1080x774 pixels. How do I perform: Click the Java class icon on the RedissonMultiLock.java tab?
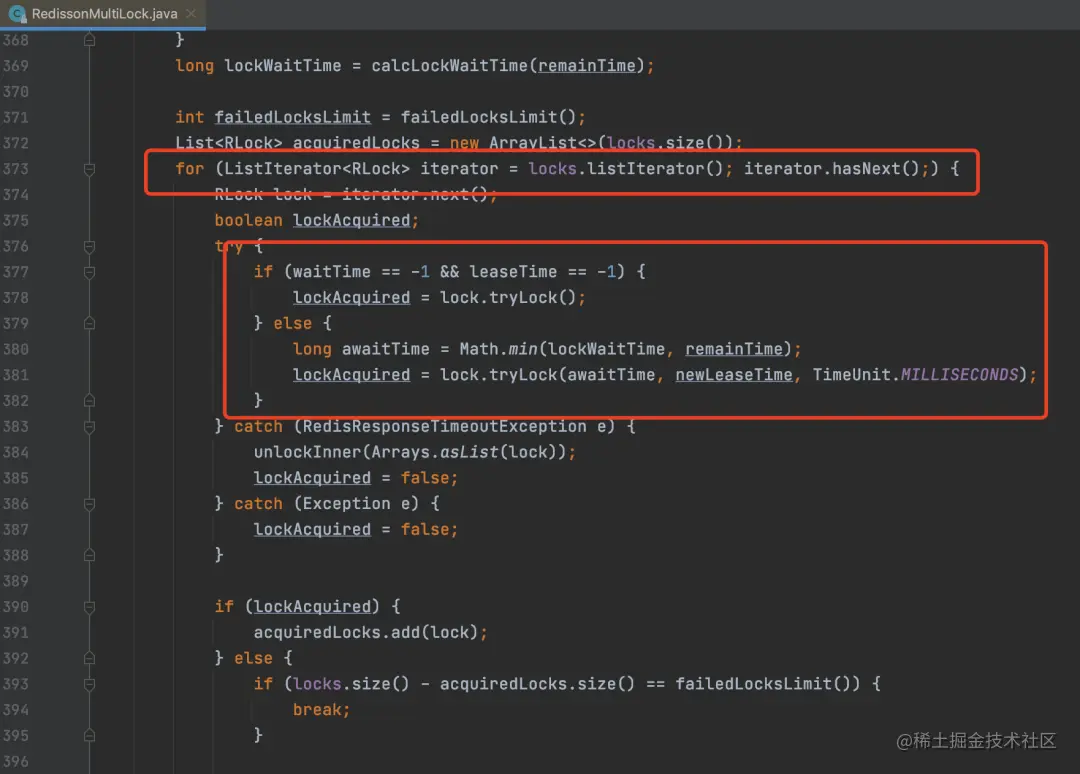17,14
